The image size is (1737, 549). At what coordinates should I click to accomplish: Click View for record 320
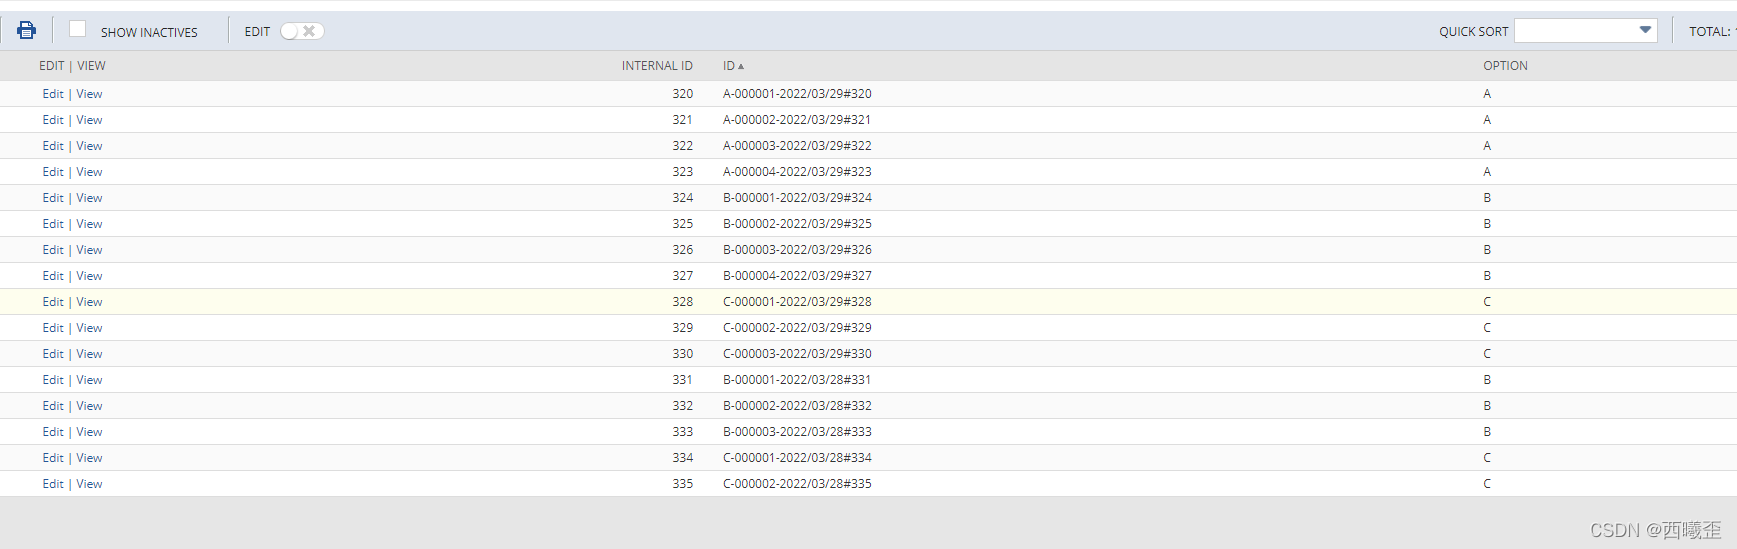pos(89,94)
